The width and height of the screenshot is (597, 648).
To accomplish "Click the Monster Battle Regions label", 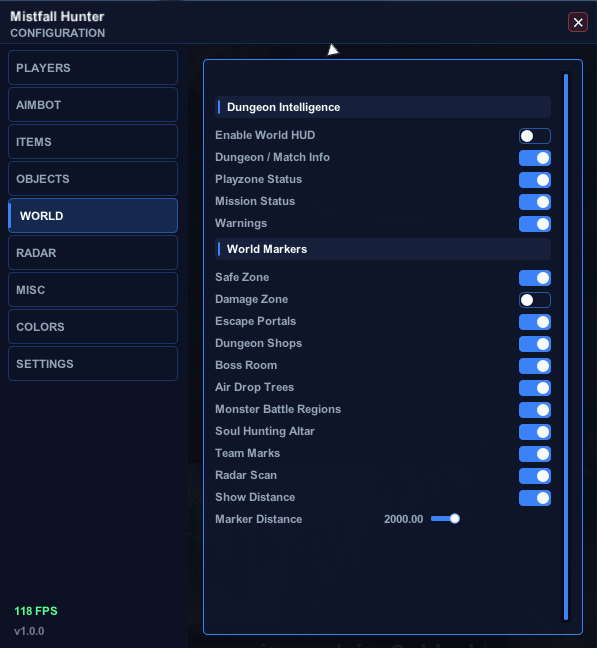I will pos(278,409).
